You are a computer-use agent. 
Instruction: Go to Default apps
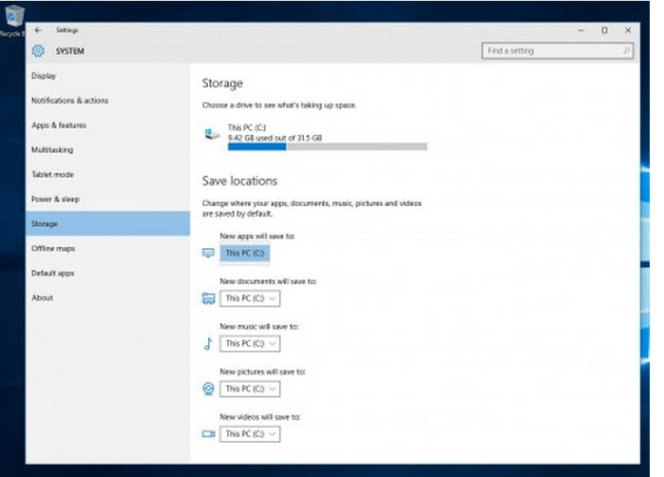click(x=108, y=273)
